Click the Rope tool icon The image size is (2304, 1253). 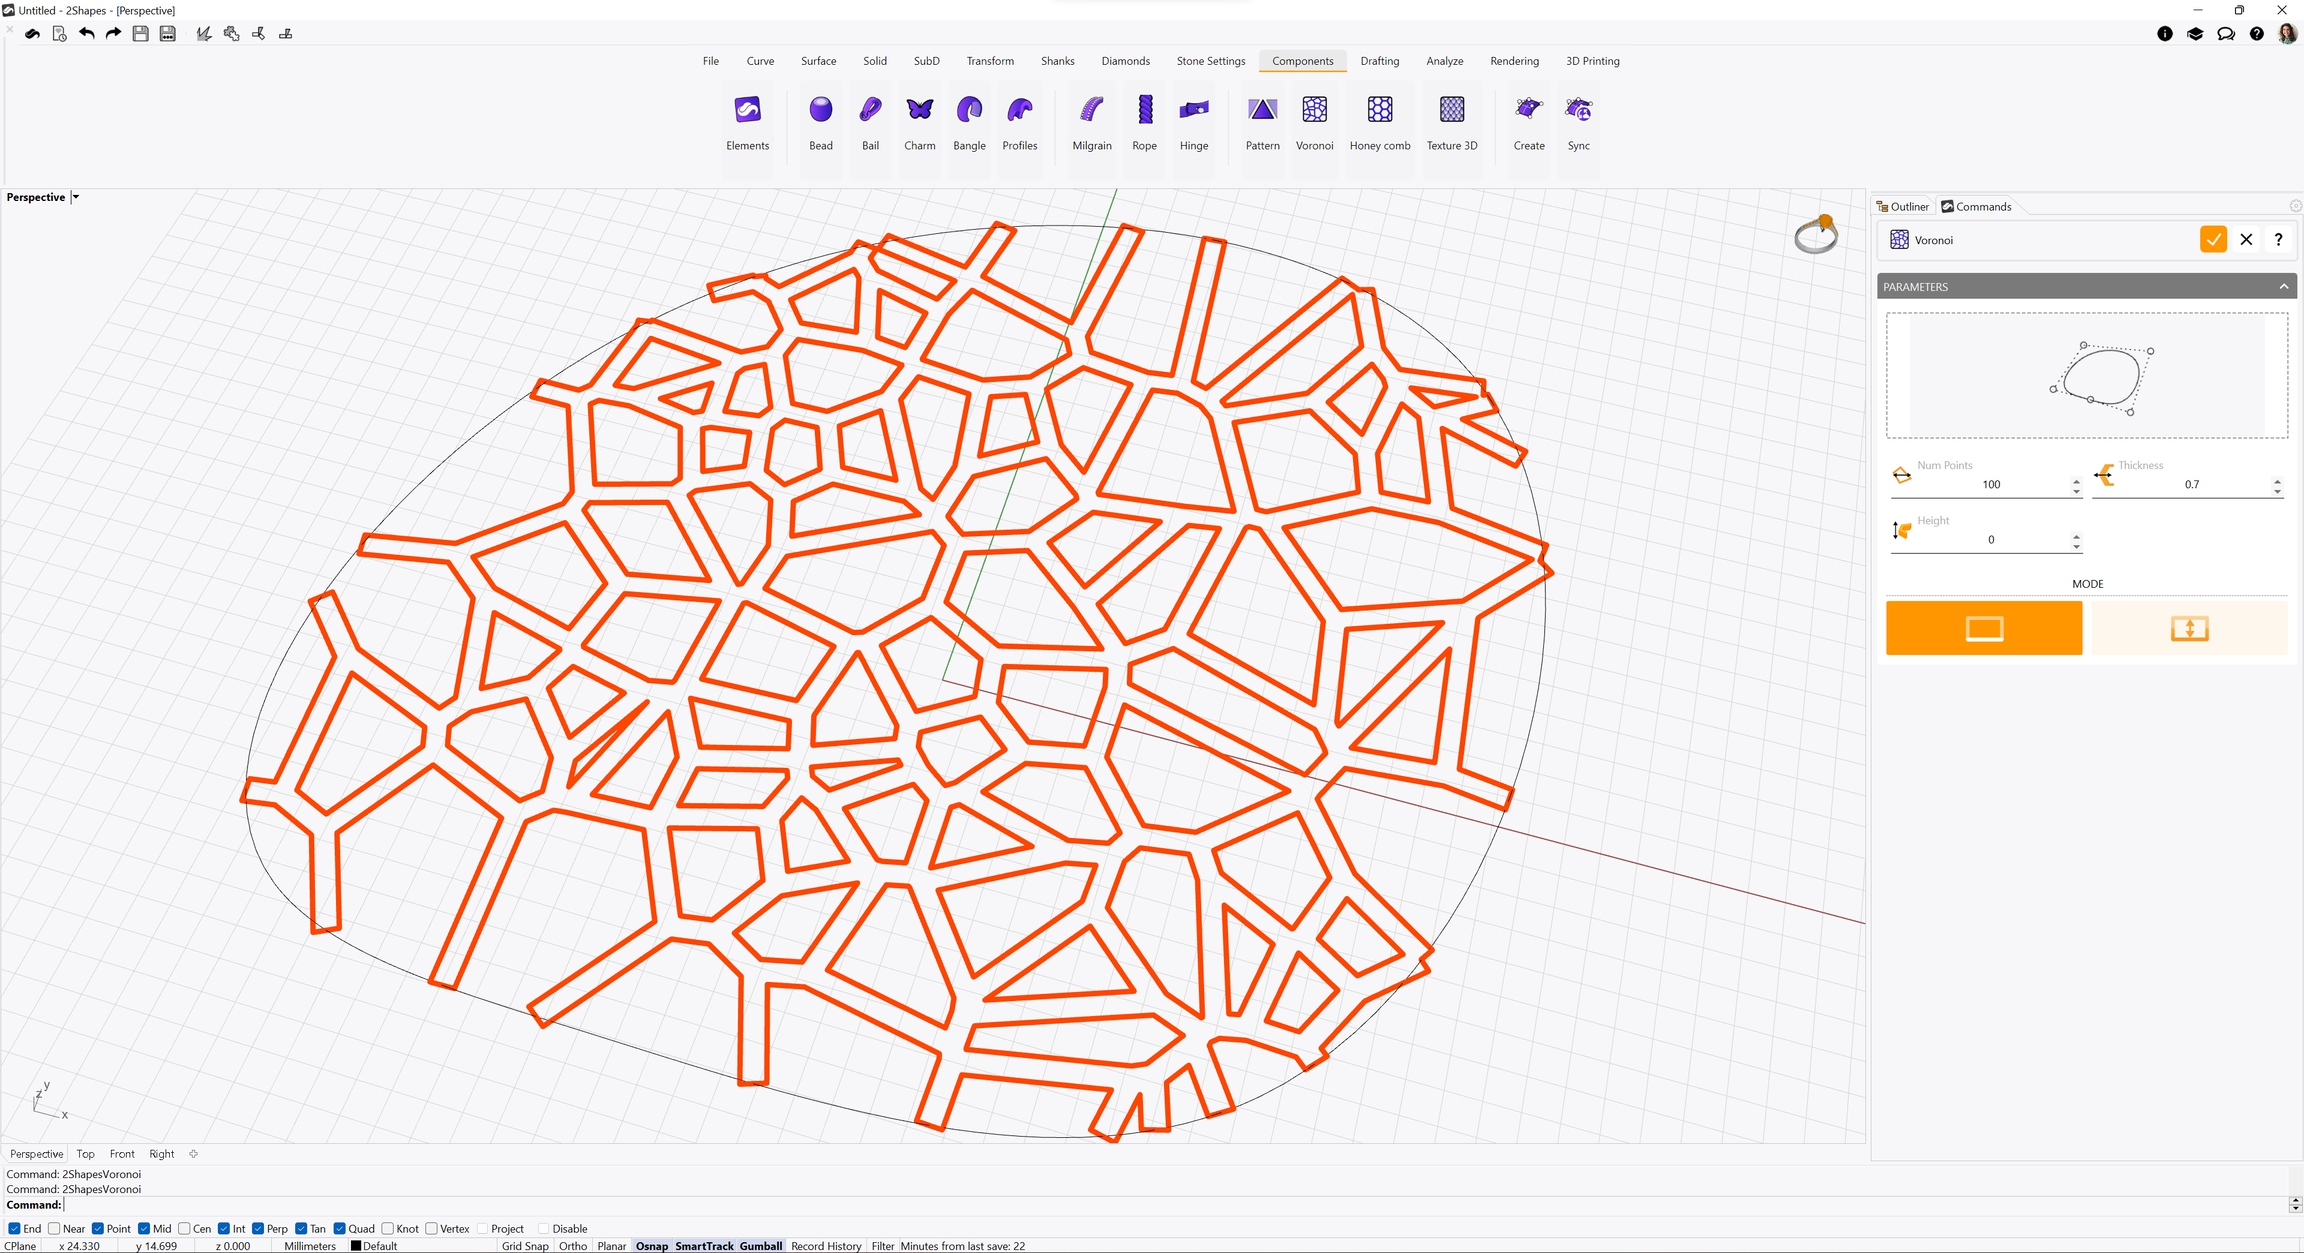pos(1144,110)
